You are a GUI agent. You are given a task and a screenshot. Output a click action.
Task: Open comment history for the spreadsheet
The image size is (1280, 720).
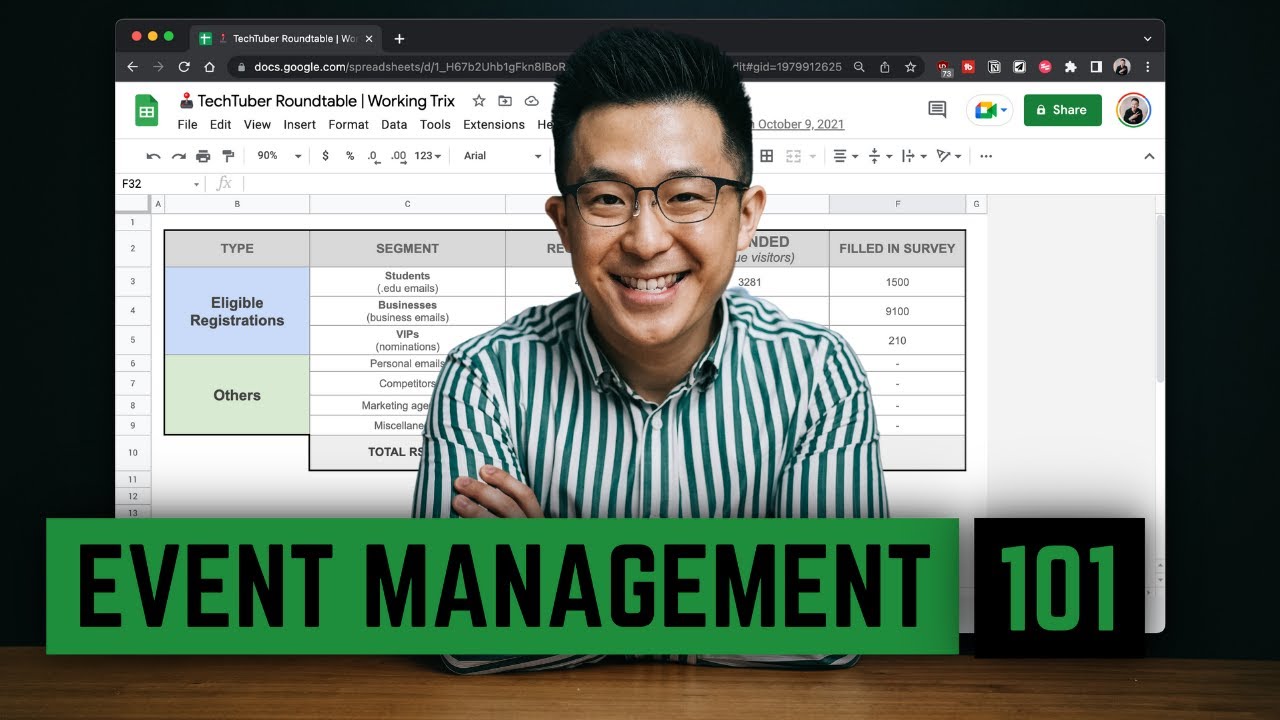point(936,110)
